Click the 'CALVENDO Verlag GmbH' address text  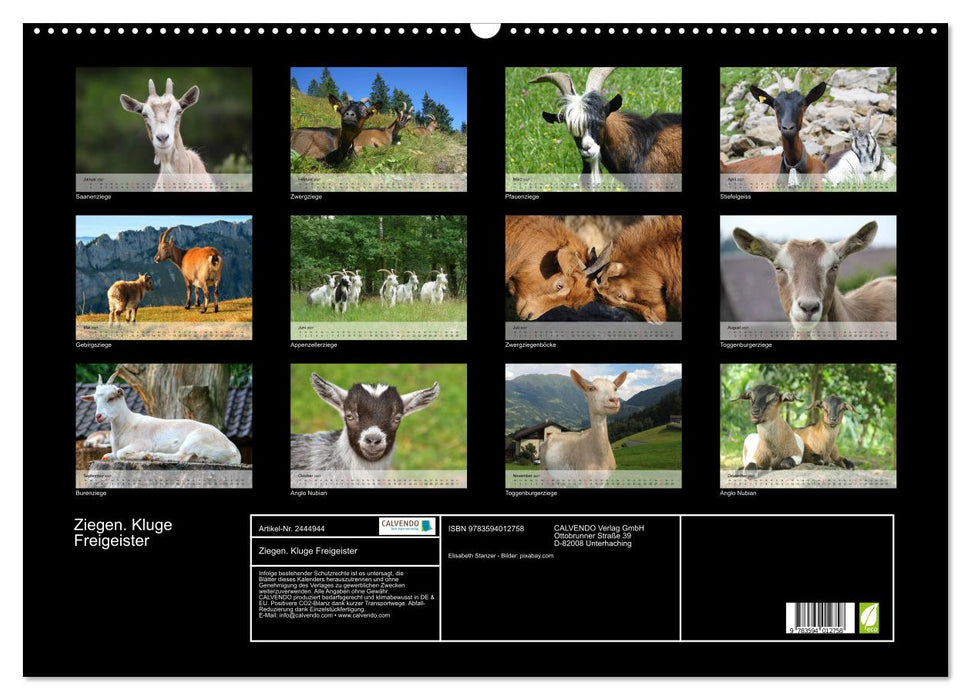(599, 528)
